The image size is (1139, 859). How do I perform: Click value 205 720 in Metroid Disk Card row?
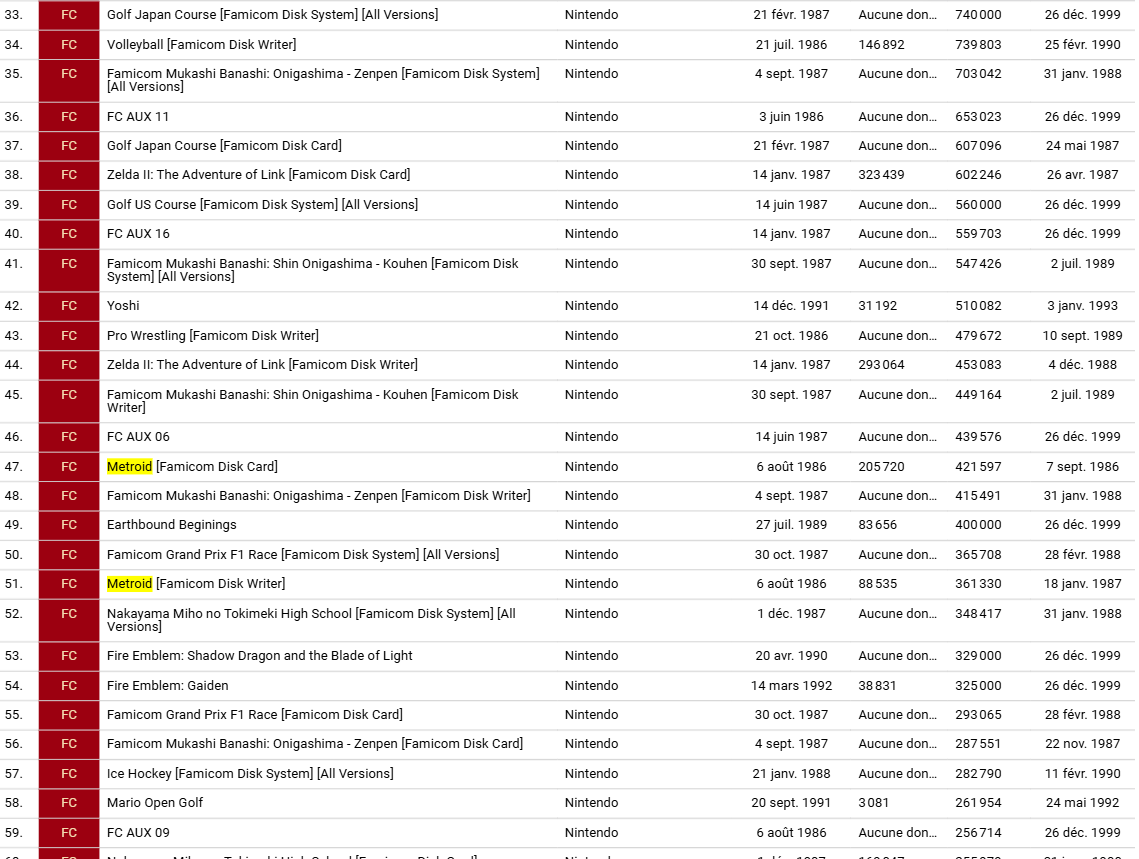pos(881,466)
